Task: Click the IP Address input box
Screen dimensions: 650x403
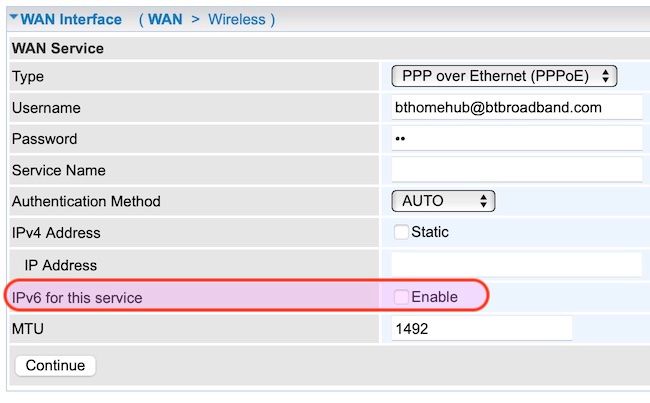Action: pos(516,264)
